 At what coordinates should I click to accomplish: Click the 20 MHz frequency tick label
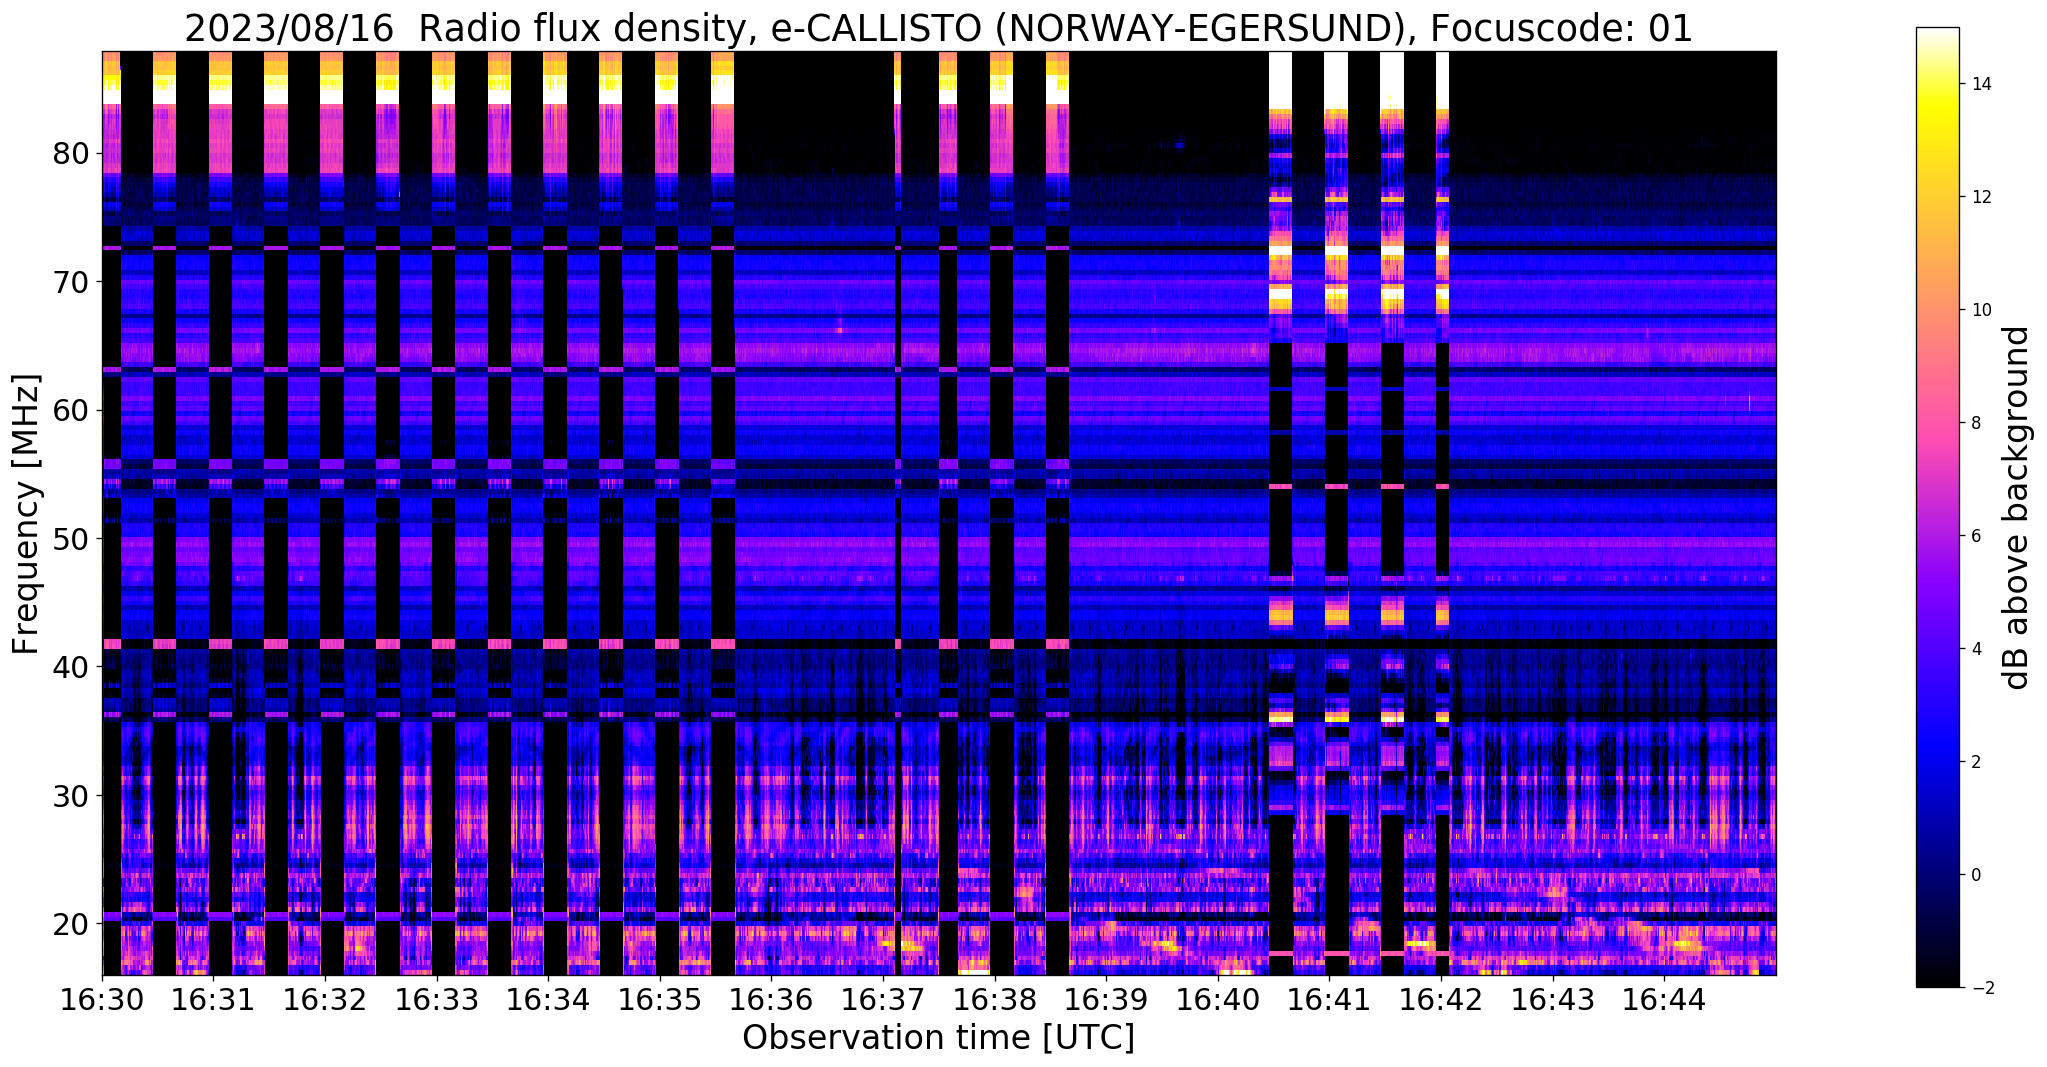click(x=72, y=923)
